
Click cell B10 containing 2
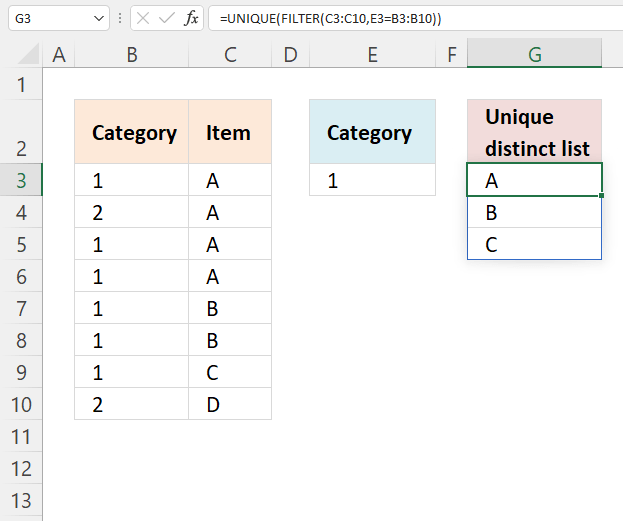coord(132,404)
